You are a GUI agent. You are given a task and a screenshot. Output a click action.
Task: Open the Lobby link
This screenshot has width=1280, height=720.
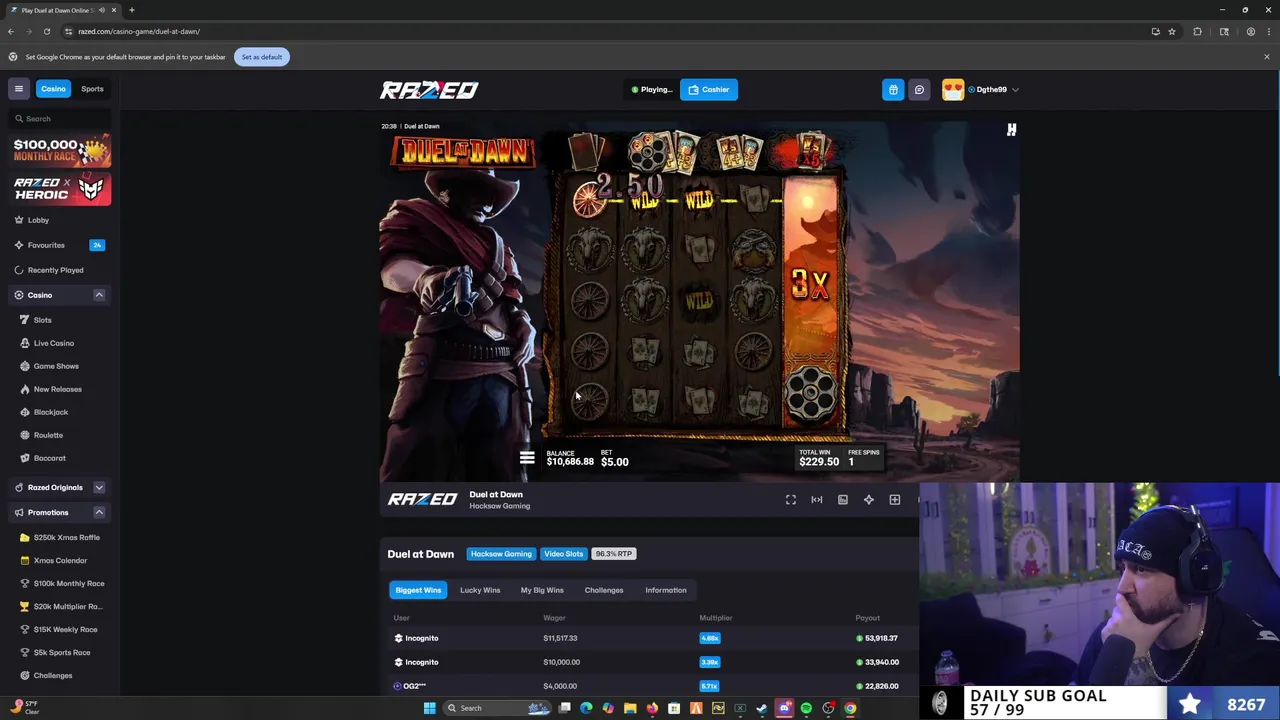pyautogui.click(x=38, y=220)
